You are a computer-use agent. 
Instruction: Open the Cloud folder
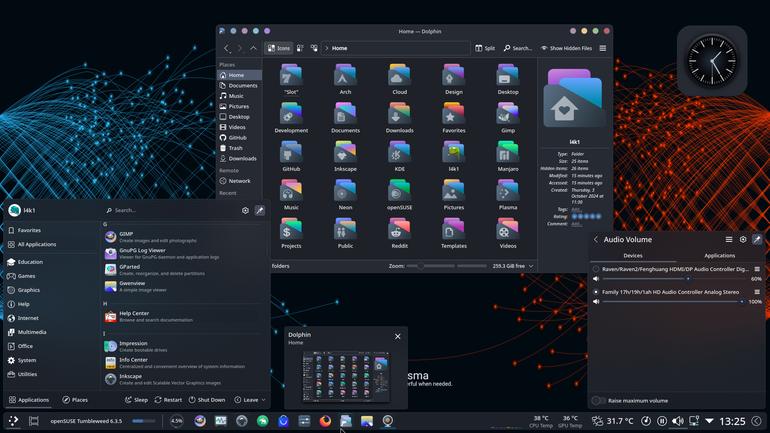(399, 79)
